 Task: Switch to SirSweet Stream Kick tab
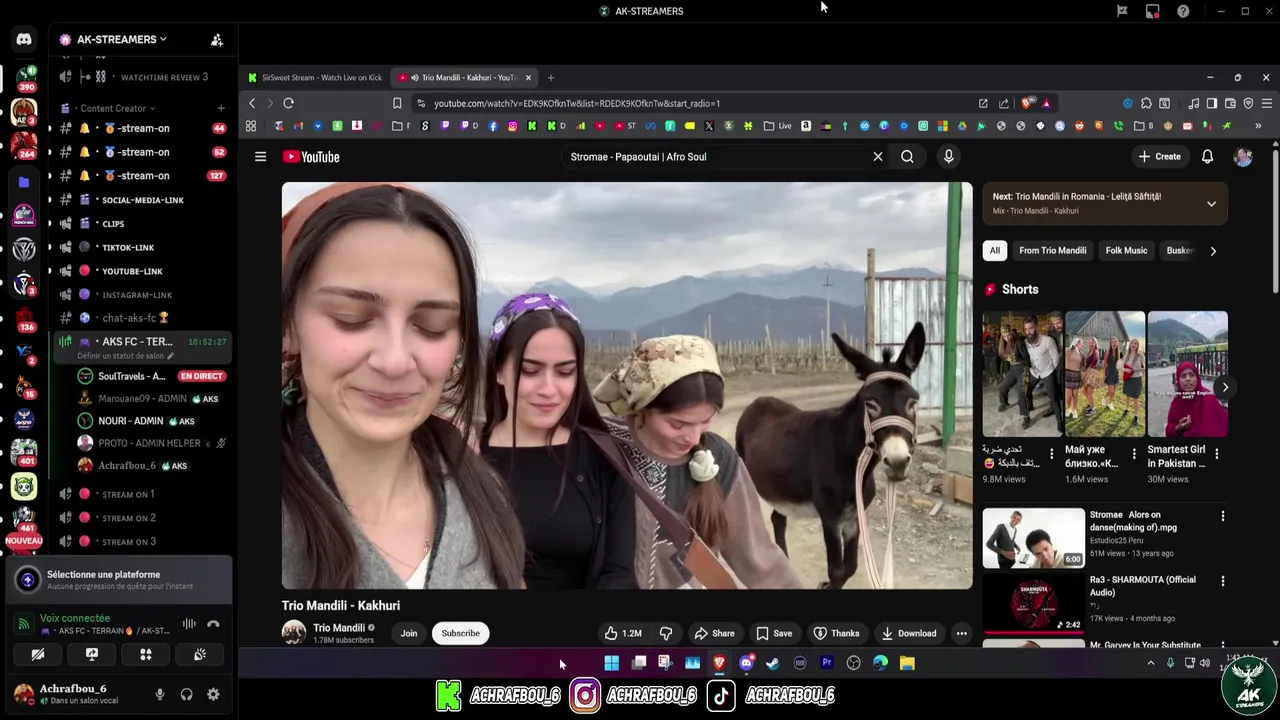(x=314, y=77)
